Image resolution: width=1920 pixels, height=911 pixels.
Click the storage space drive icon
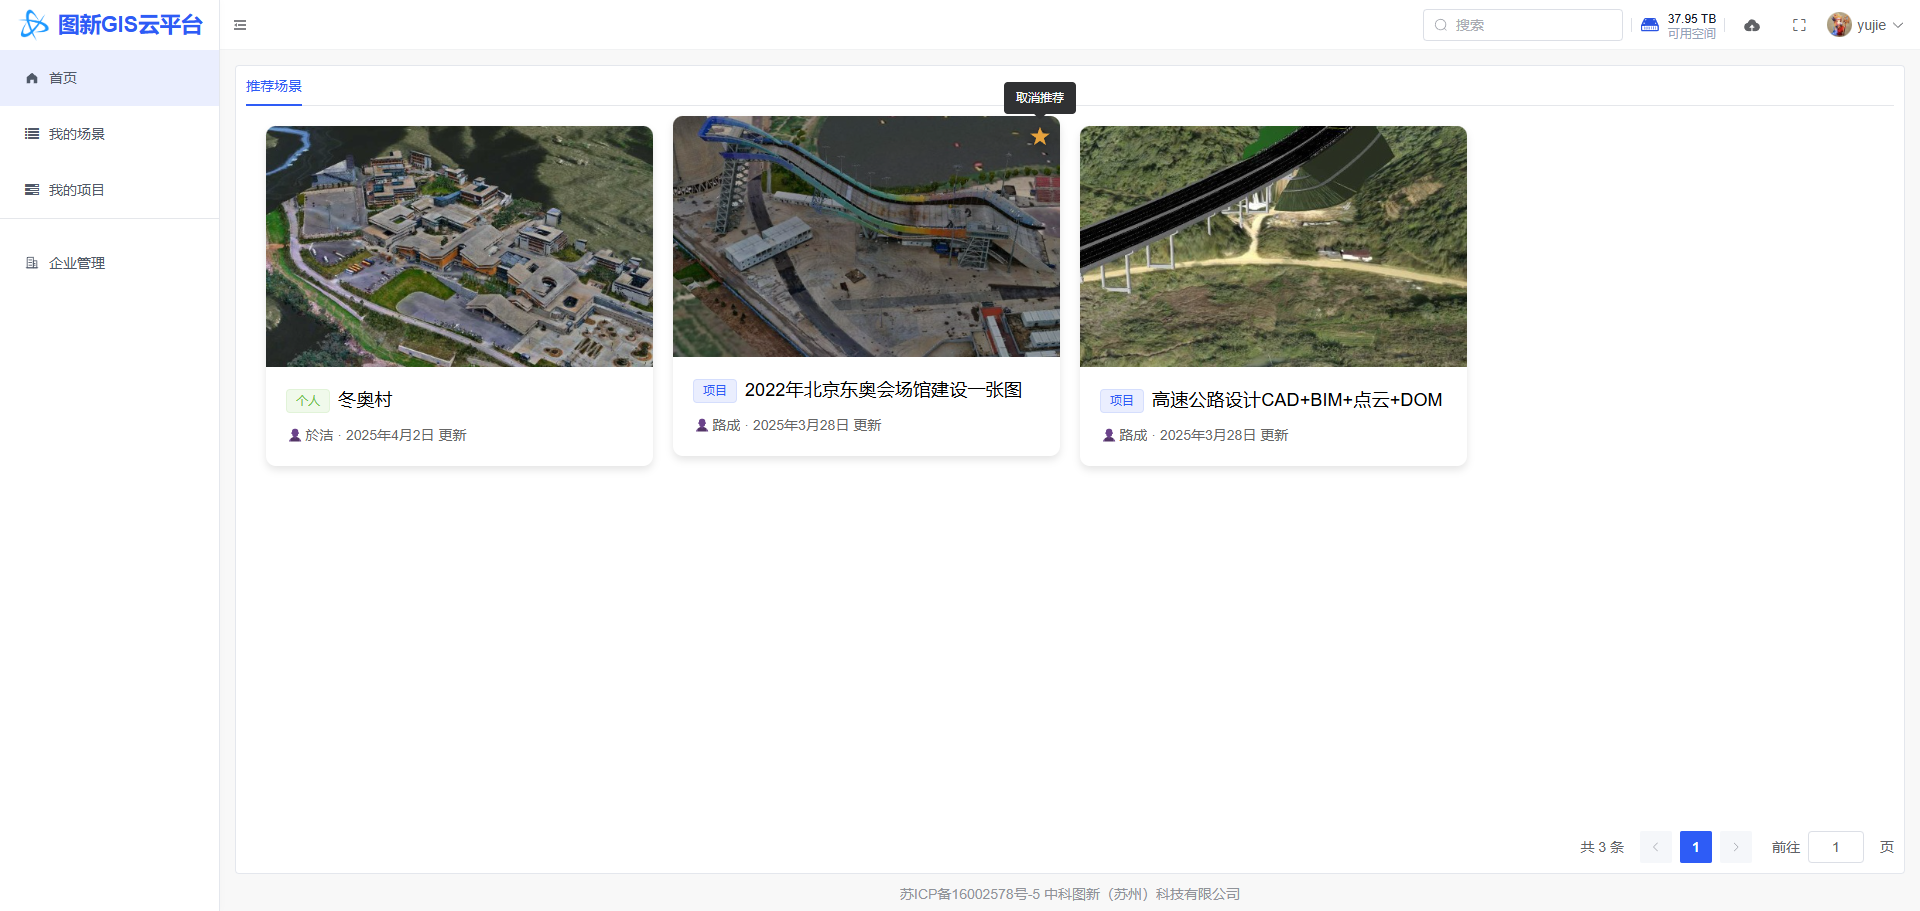coord(1650,25)
